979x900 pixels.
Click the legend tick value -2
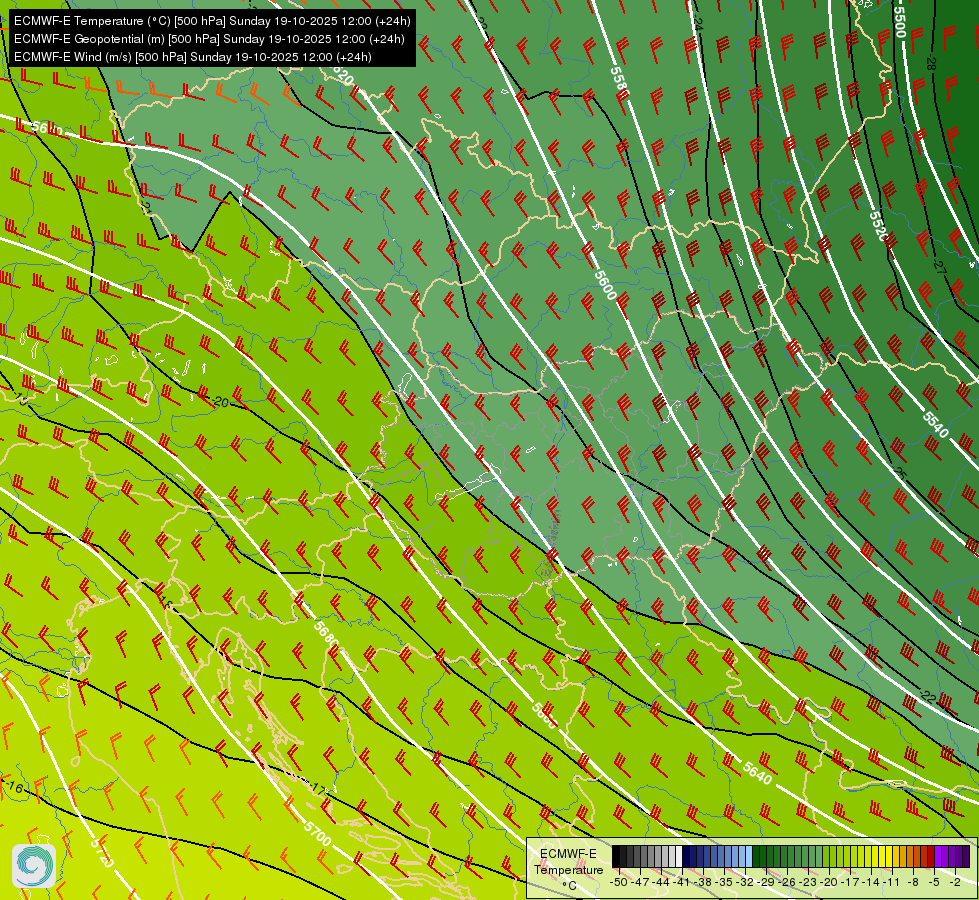(x=955, y=882)
